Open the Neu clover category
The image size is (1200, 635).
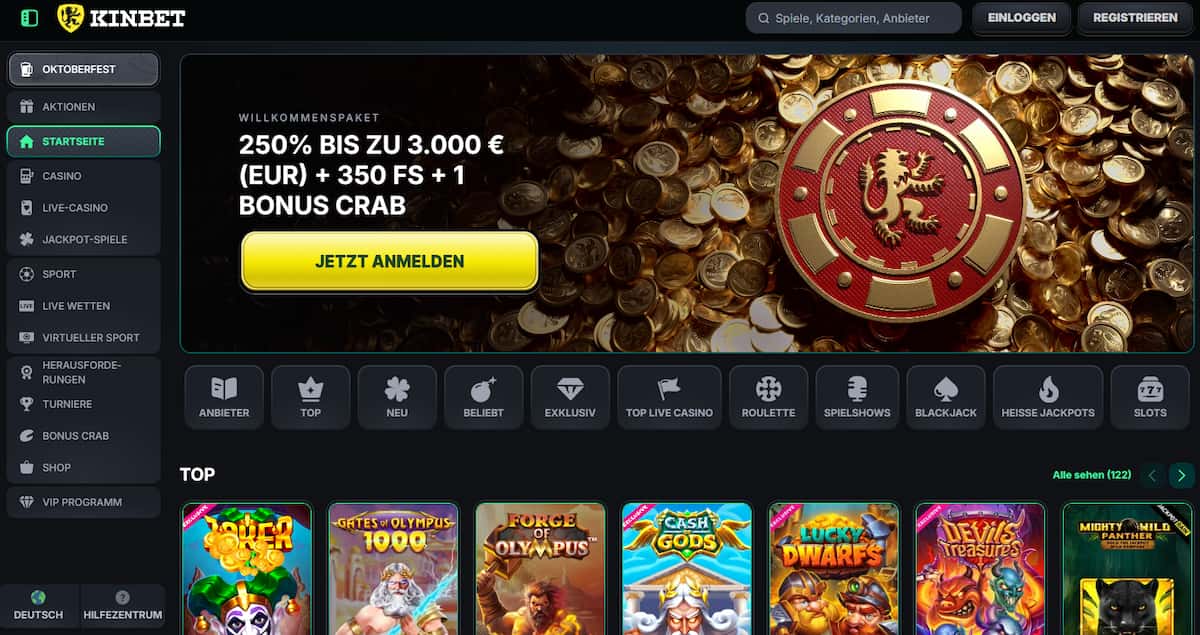coord(397,397)
